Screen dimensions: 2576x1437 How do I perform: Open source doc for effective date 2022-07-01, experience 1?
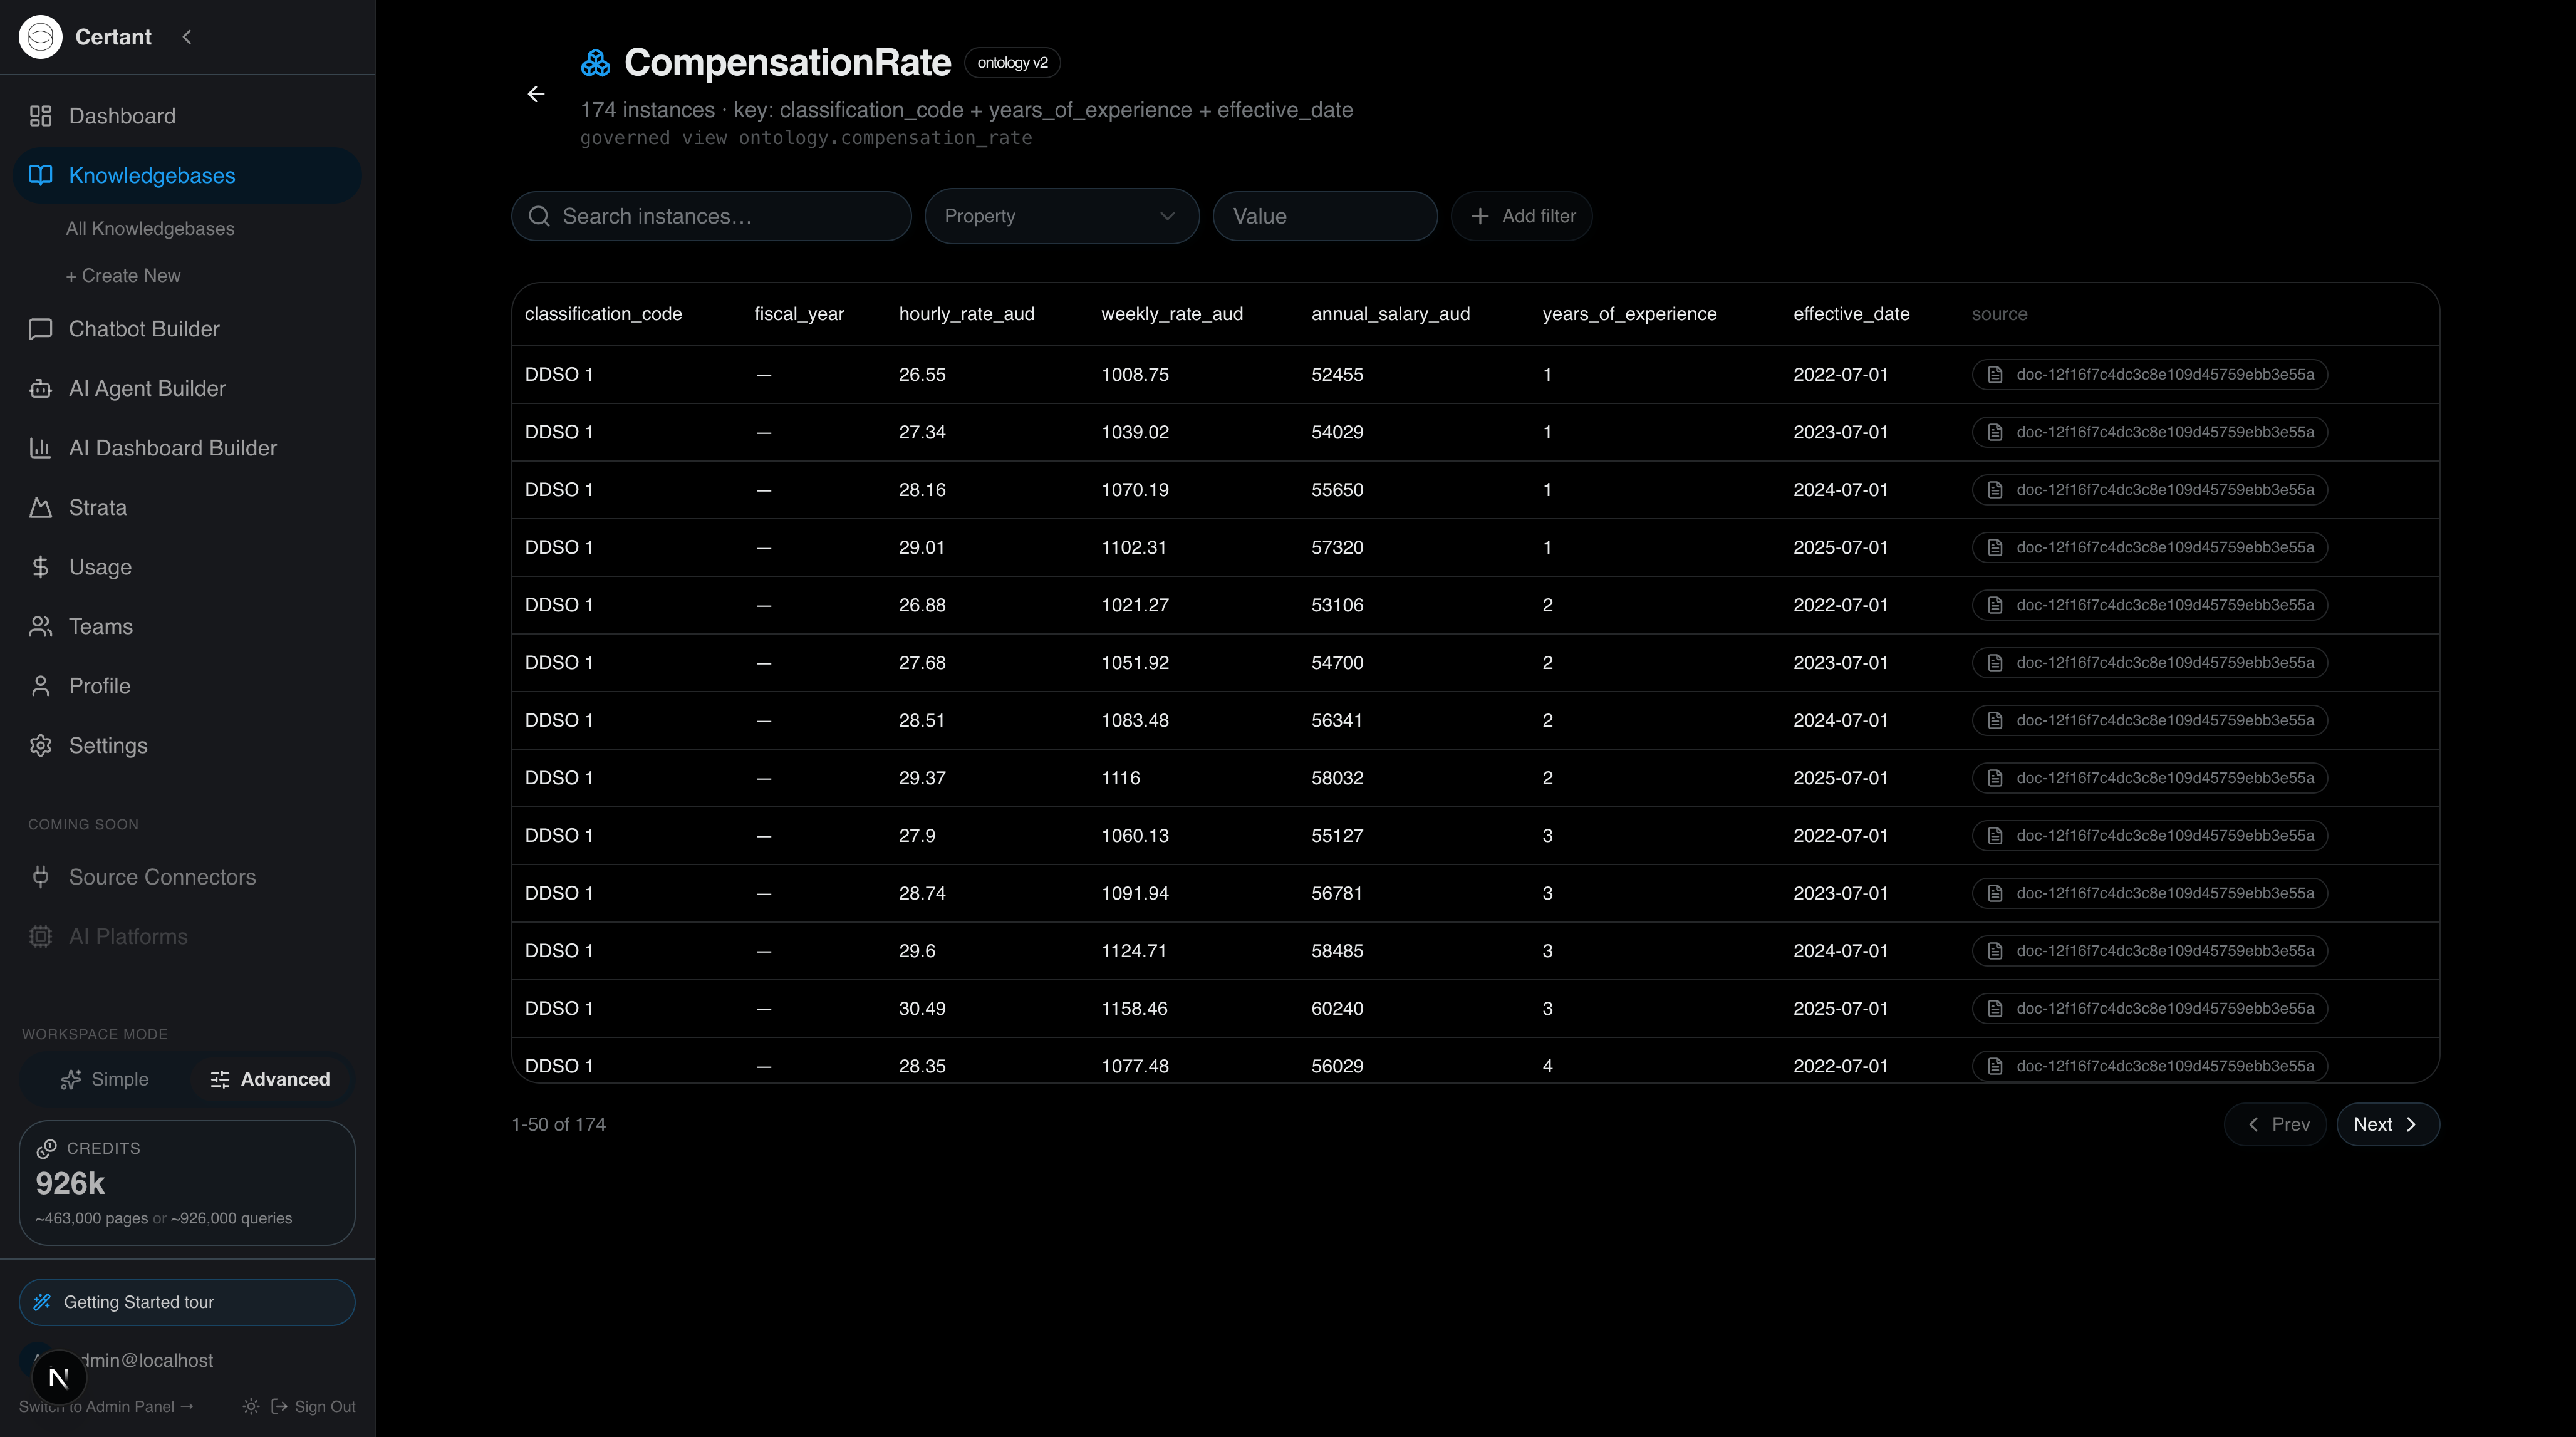[2149, 374]
